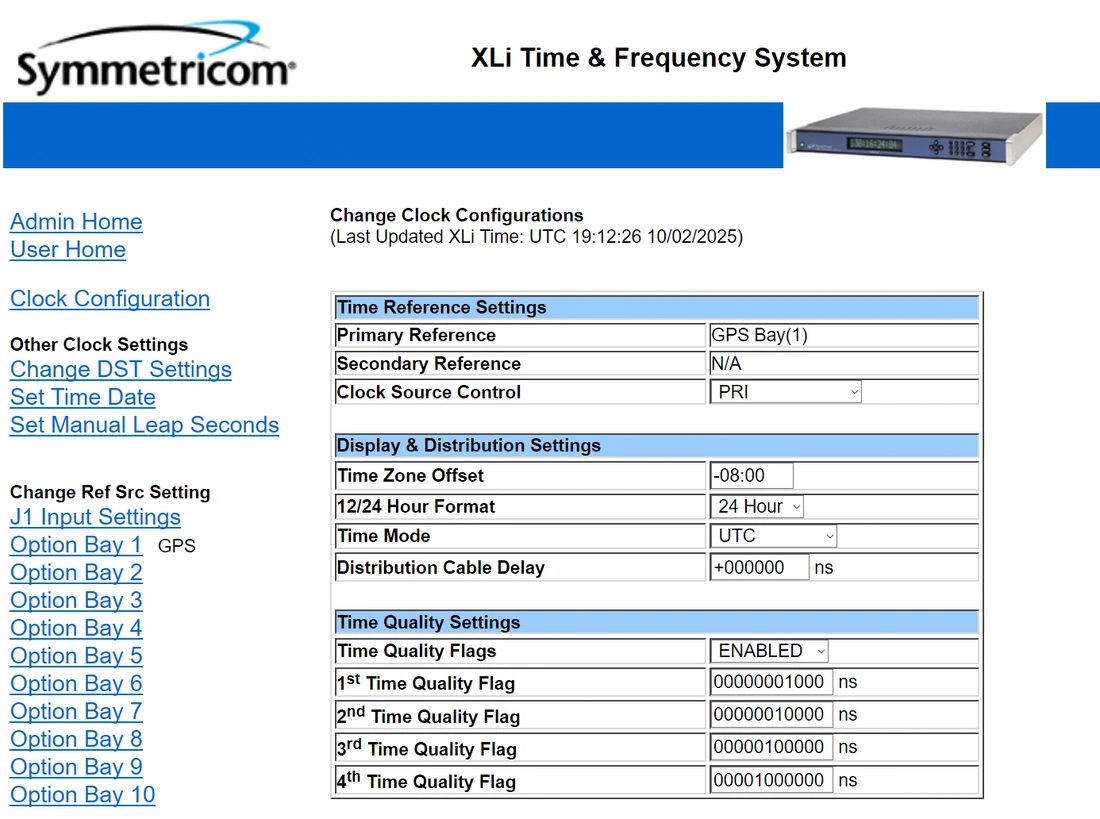The image size is (1100, 819).
Task: Select the 2nd Time Quality Flag field
Action: [x=770, y=715]
